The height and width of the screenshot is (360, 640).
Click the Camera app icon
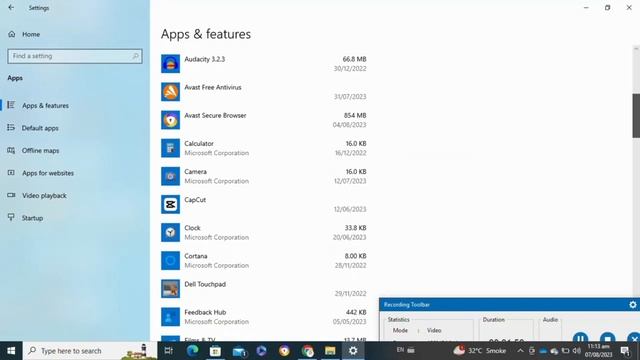click(x=170, y=176)
